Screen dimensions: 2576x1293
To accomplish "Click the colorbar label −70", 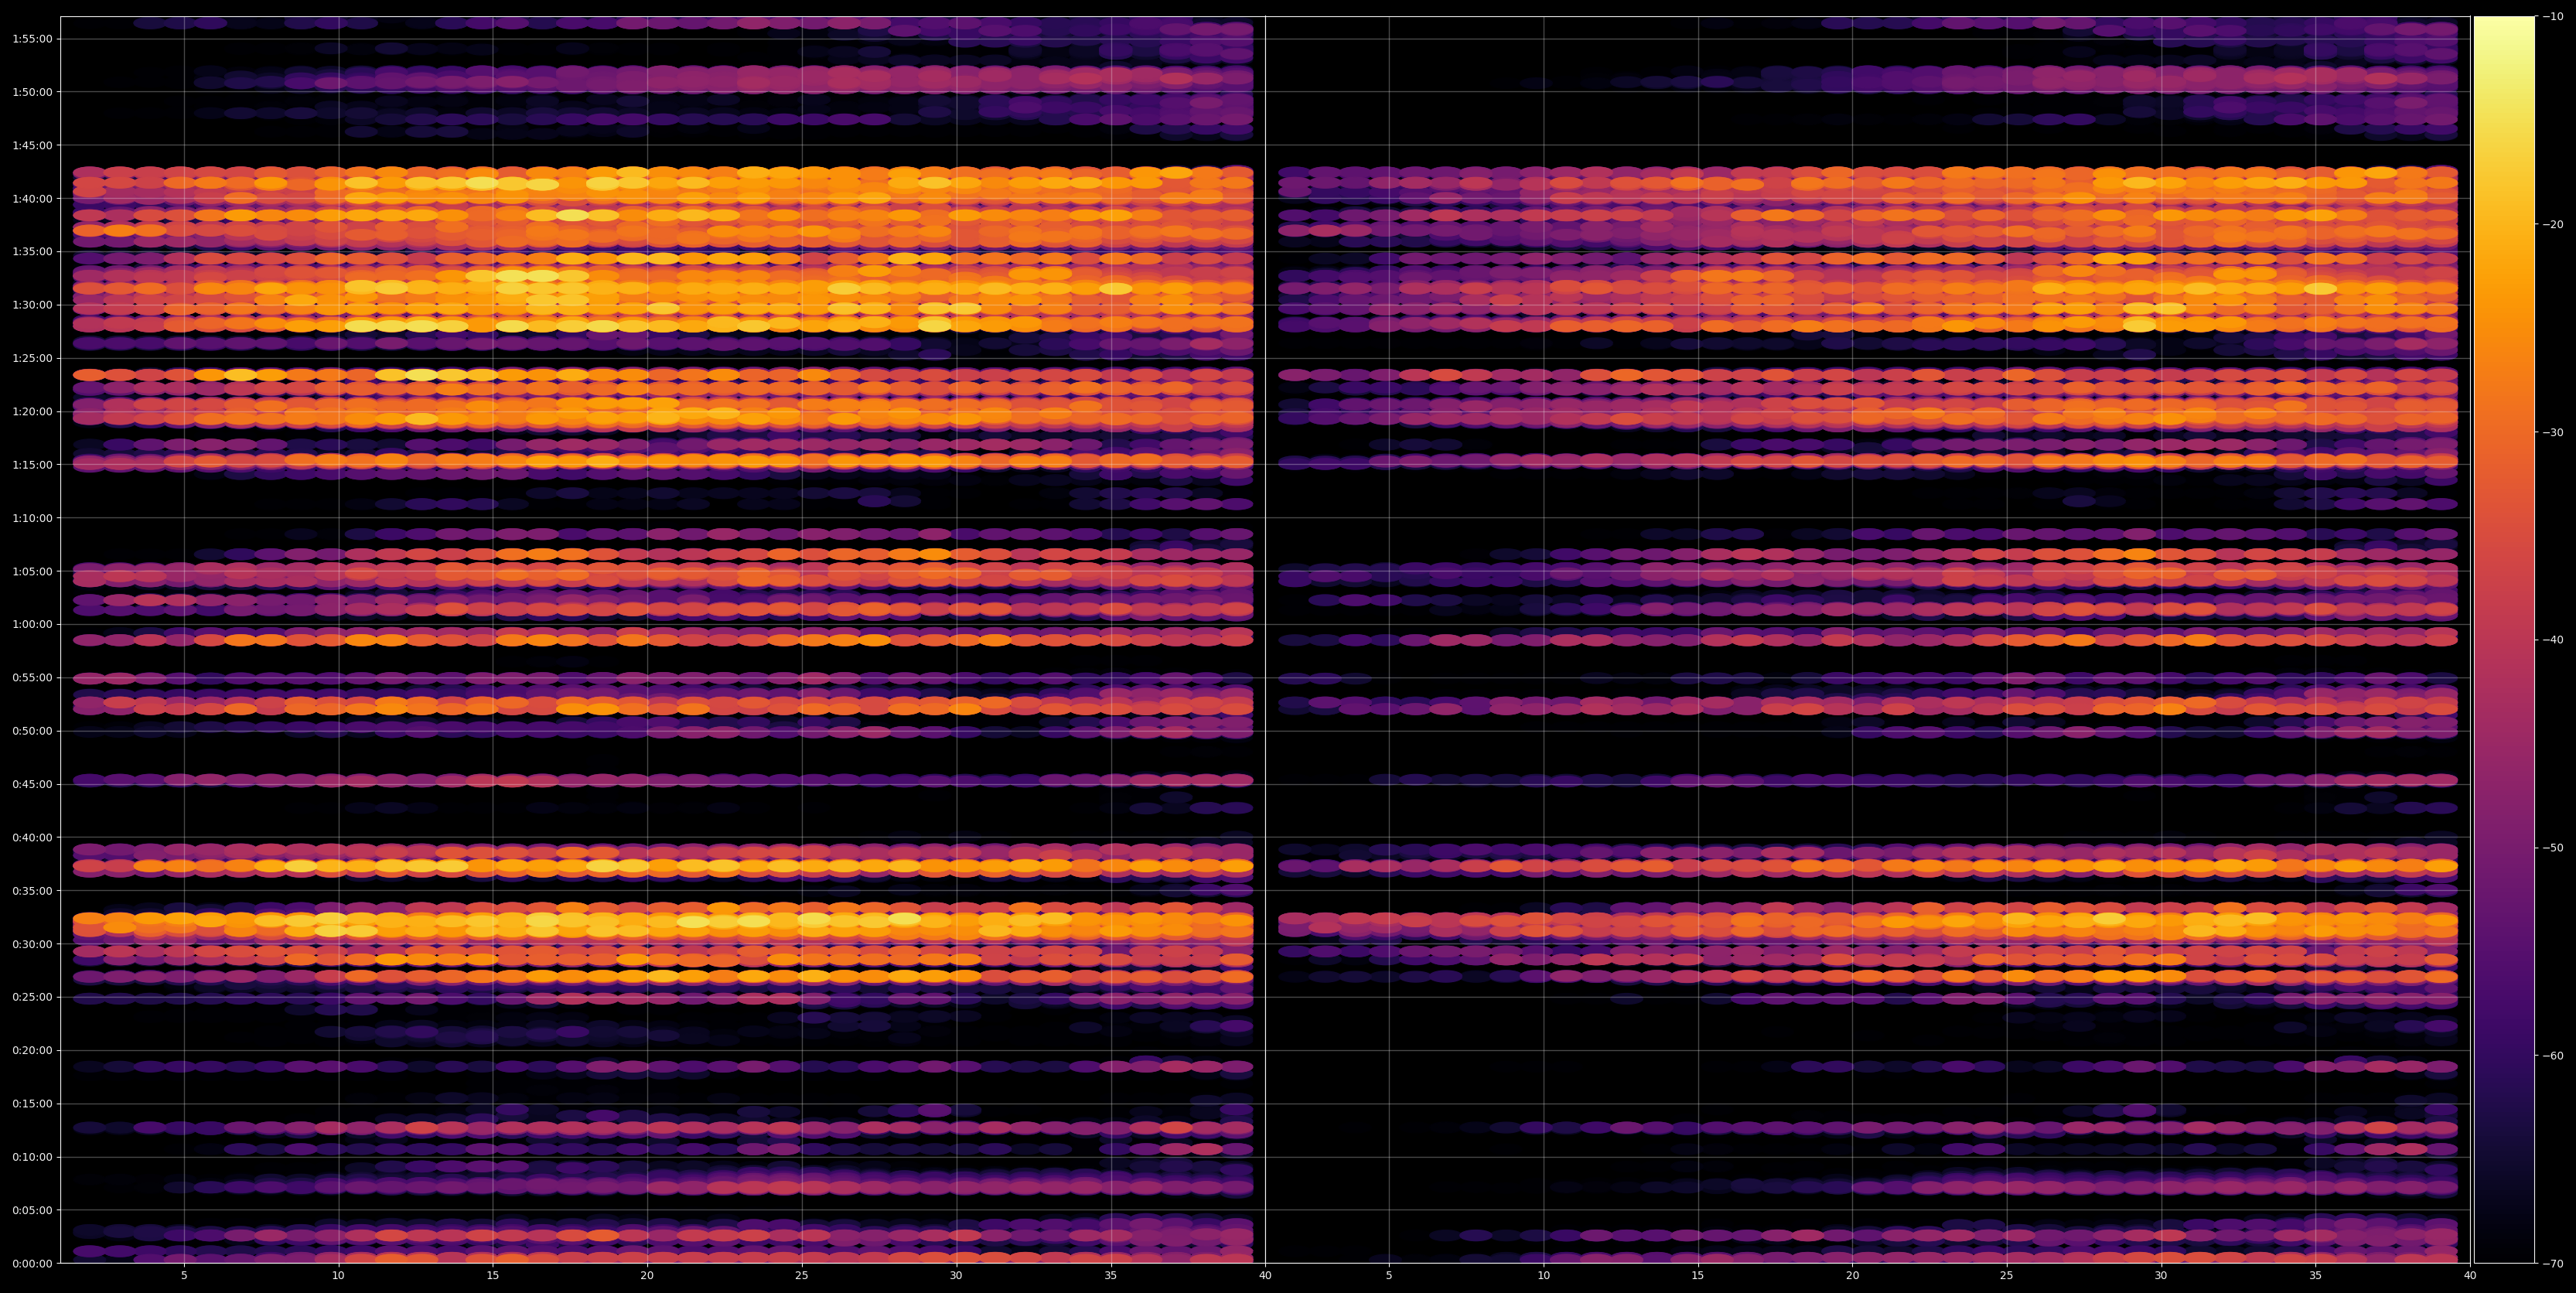I will [x=2552, y=1264].
